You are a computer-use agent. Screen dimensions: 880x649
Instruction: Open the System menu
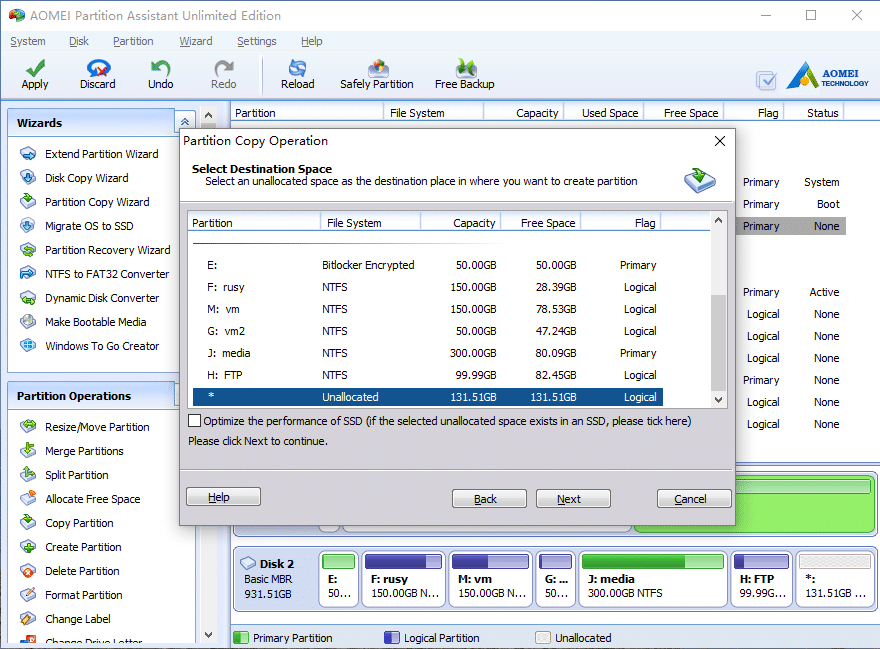(28, 41)
